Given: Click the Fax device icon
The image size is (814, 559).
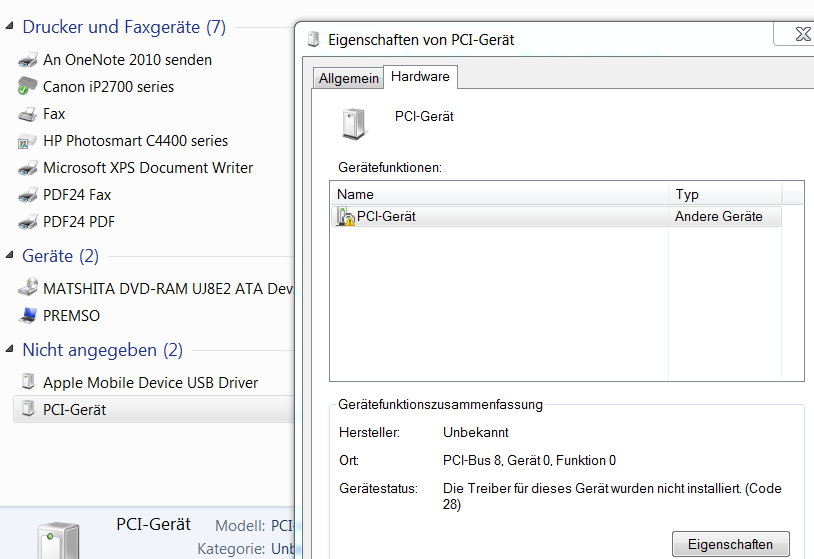Looking at the screenshot, I should 28,114.
